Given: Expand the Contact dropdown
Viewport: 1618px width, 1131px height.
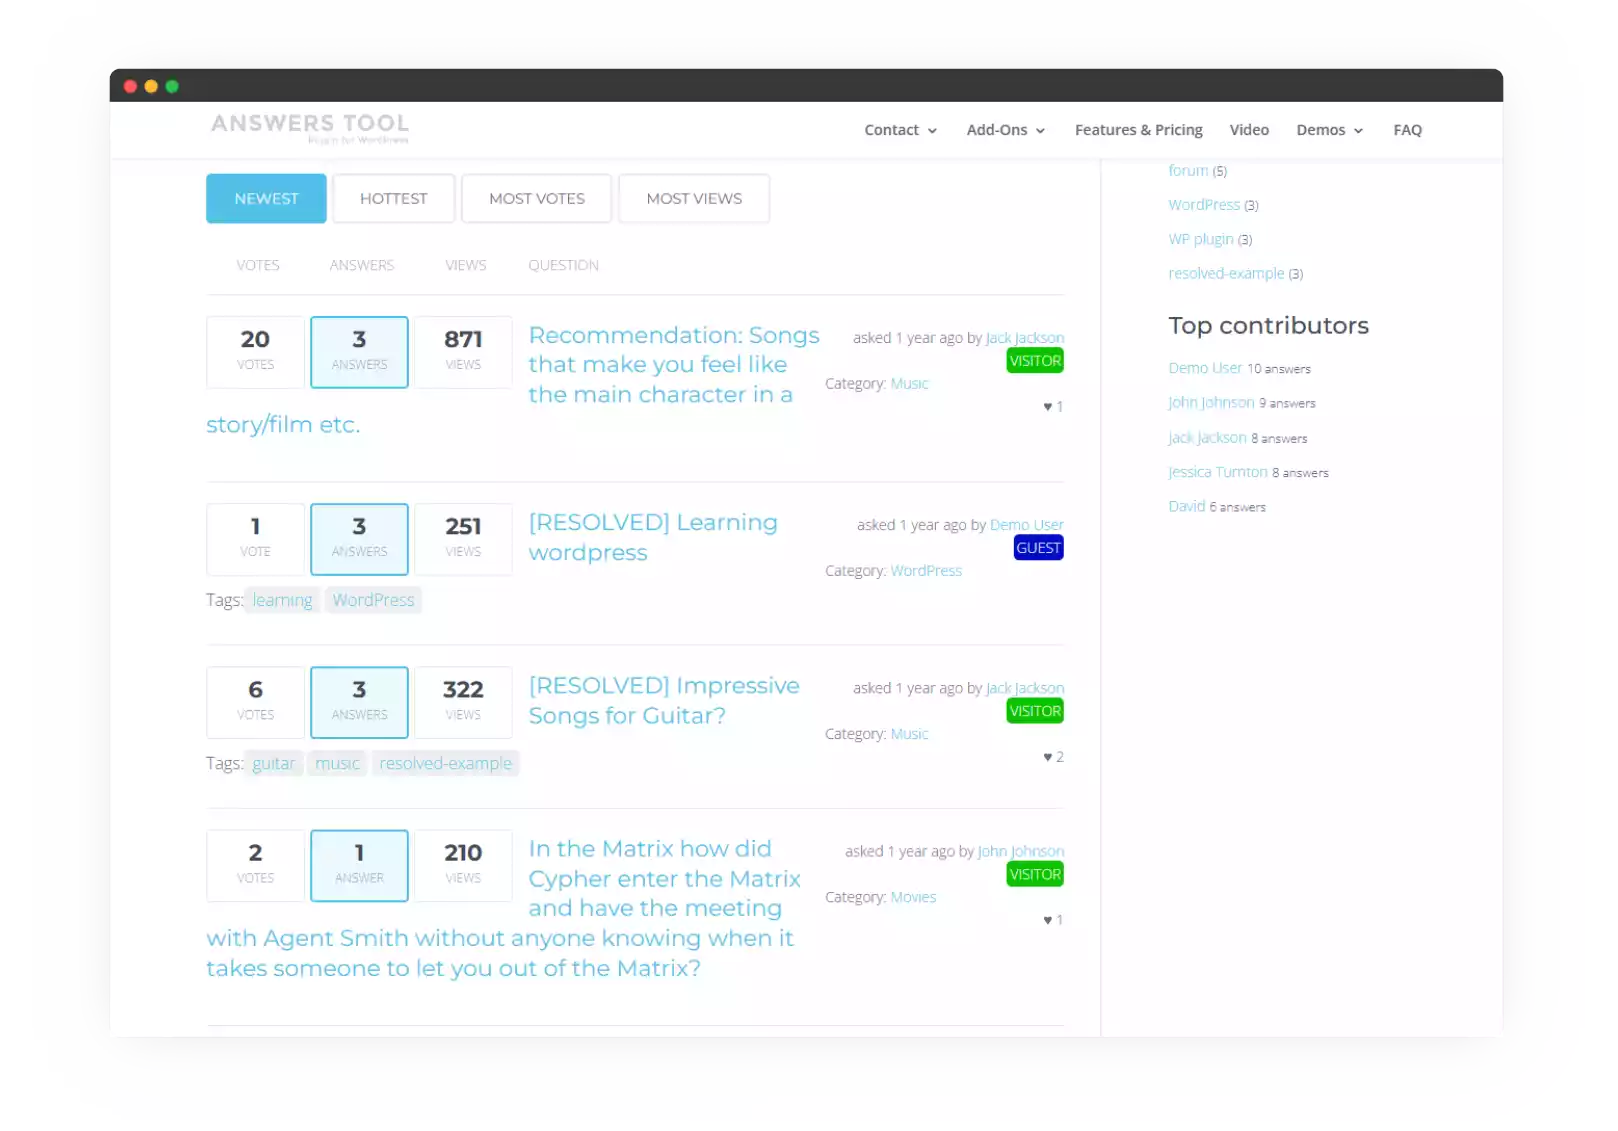Looking at the screenshot, I should pos(899,129).
